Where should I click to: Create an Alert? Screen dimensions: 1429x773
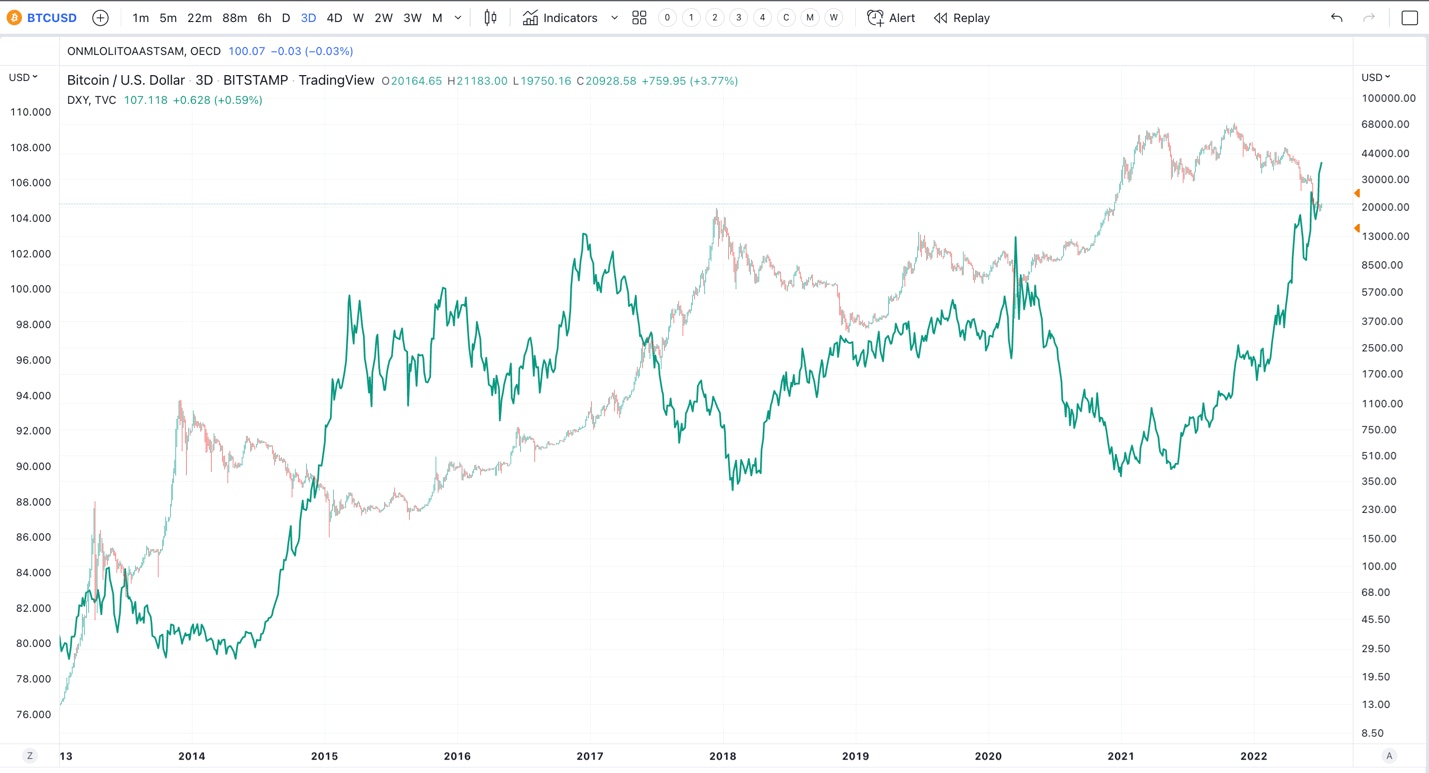[x=891, y=18]
